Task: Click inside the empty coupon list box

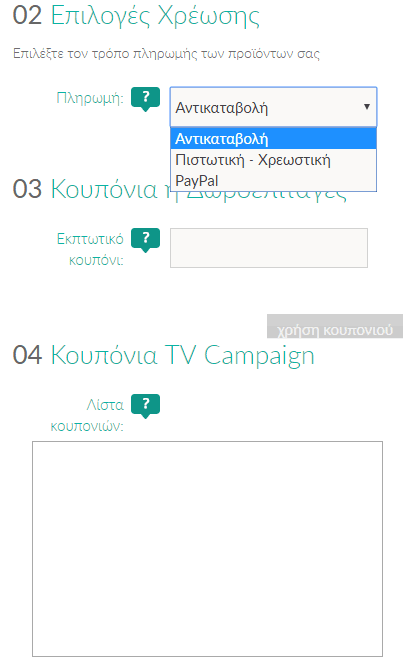Action: pos(207,548)
